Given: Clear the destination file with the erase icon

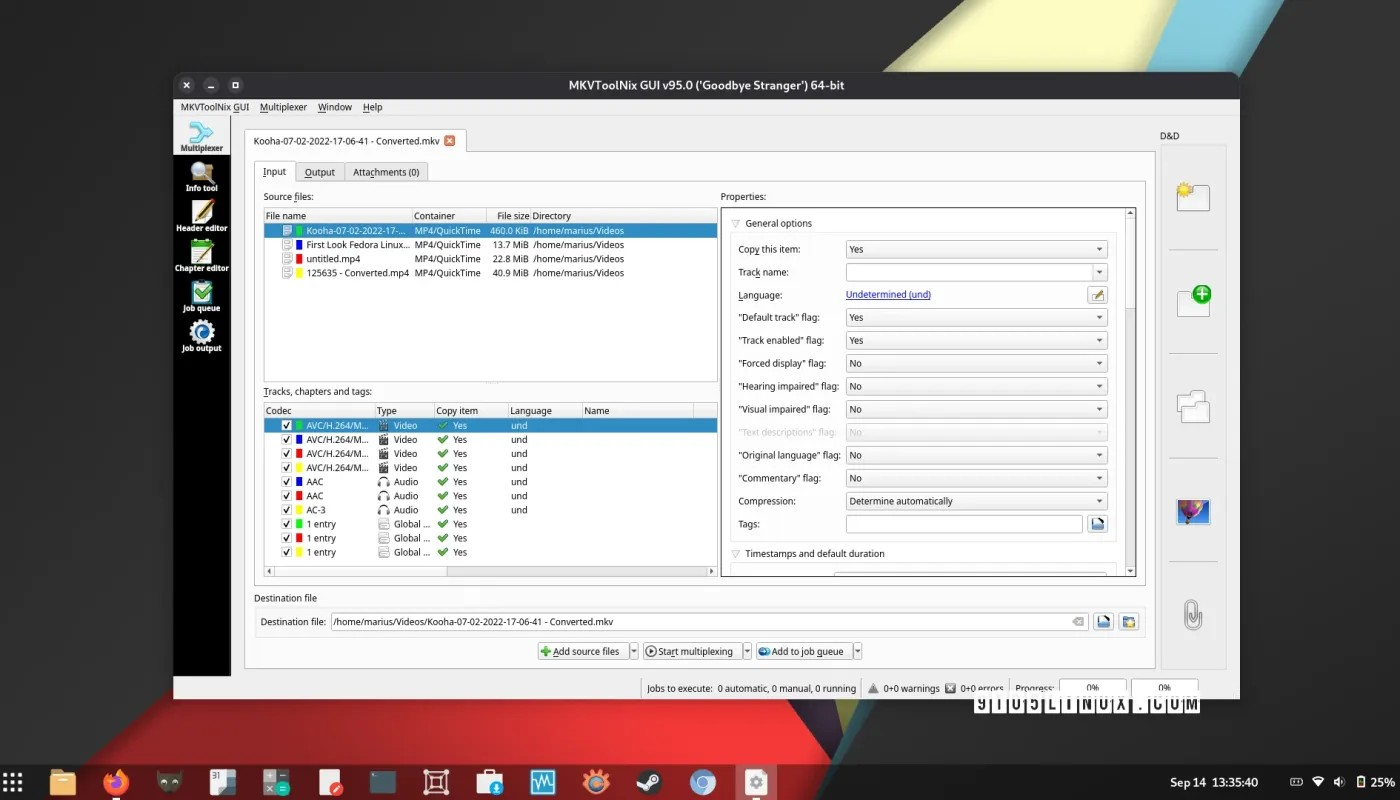Looking at the screenshot, I should (1077, 621).
